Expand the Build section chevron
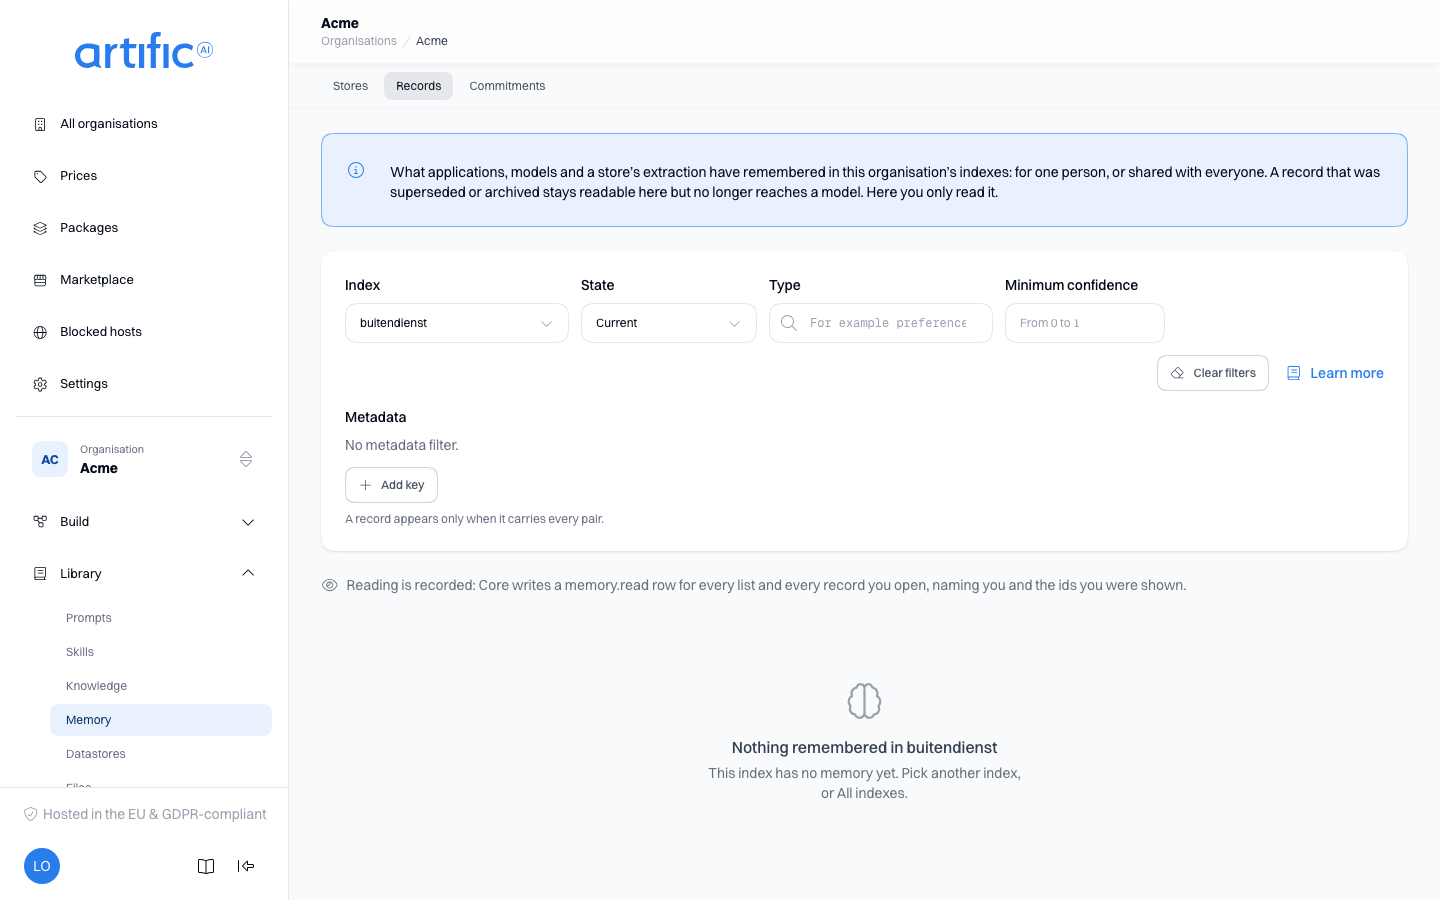1440x900 pixels. 248,522
